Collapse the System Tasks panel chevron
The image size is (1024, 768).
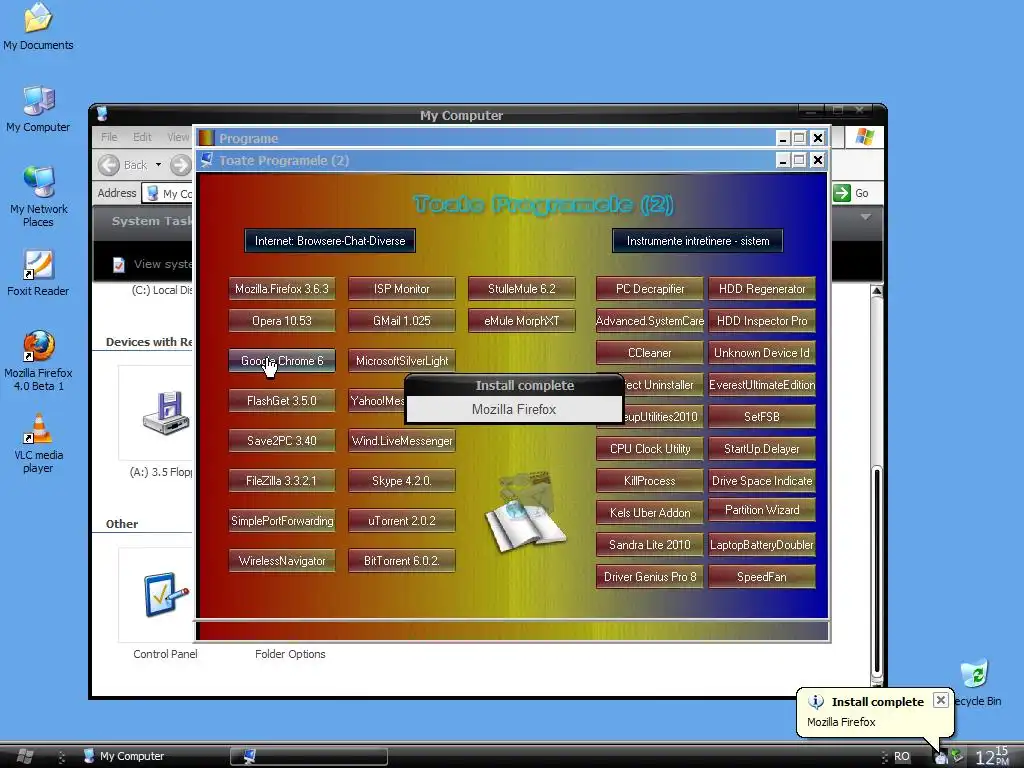pyautogui.click(x=865, y=217)
